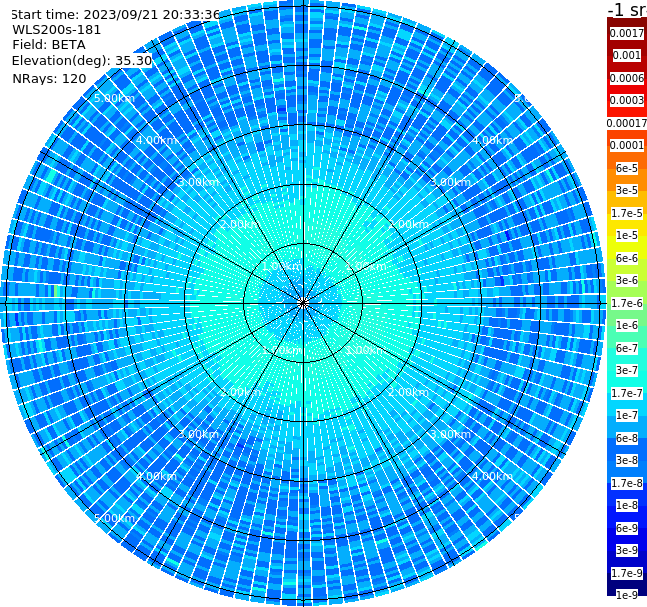The height and width of the screenshot is (607, 647).
Task: Click the northwest 4.00km range label
Action: point(156,140)
